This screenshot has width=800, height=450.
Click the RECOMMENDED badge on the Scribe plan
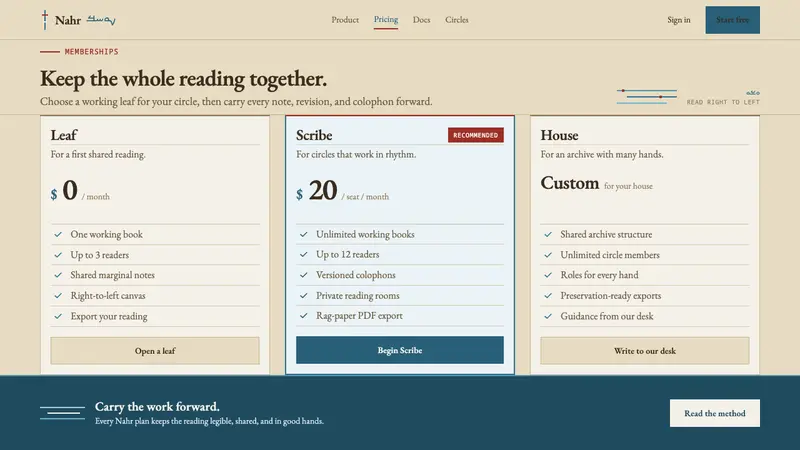pyautogui.click(x=476, y=135)
